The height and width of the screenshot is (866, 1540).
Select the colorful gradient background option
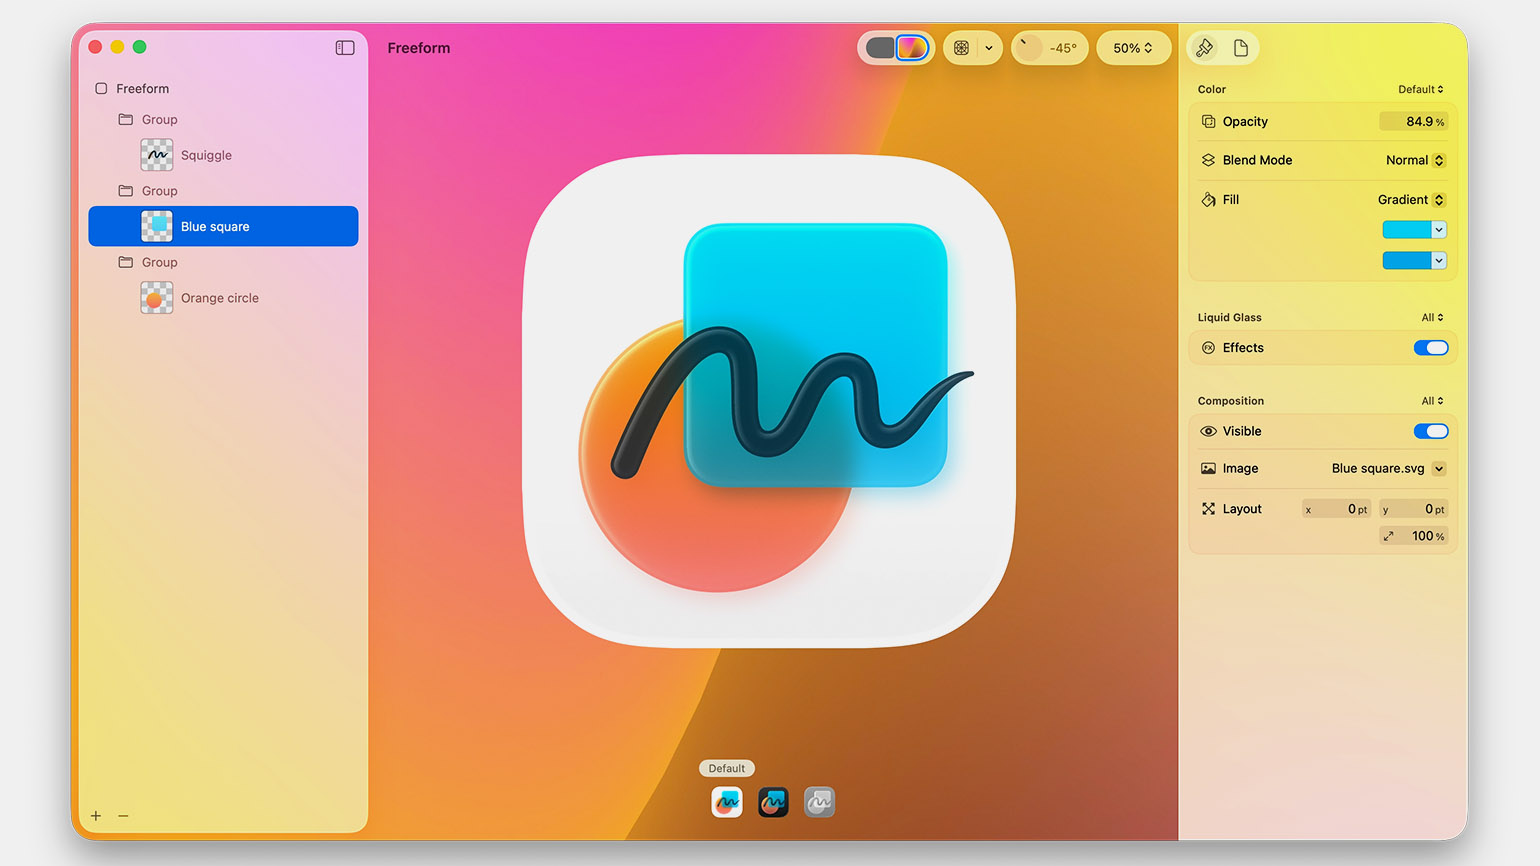tap(912, 48)
